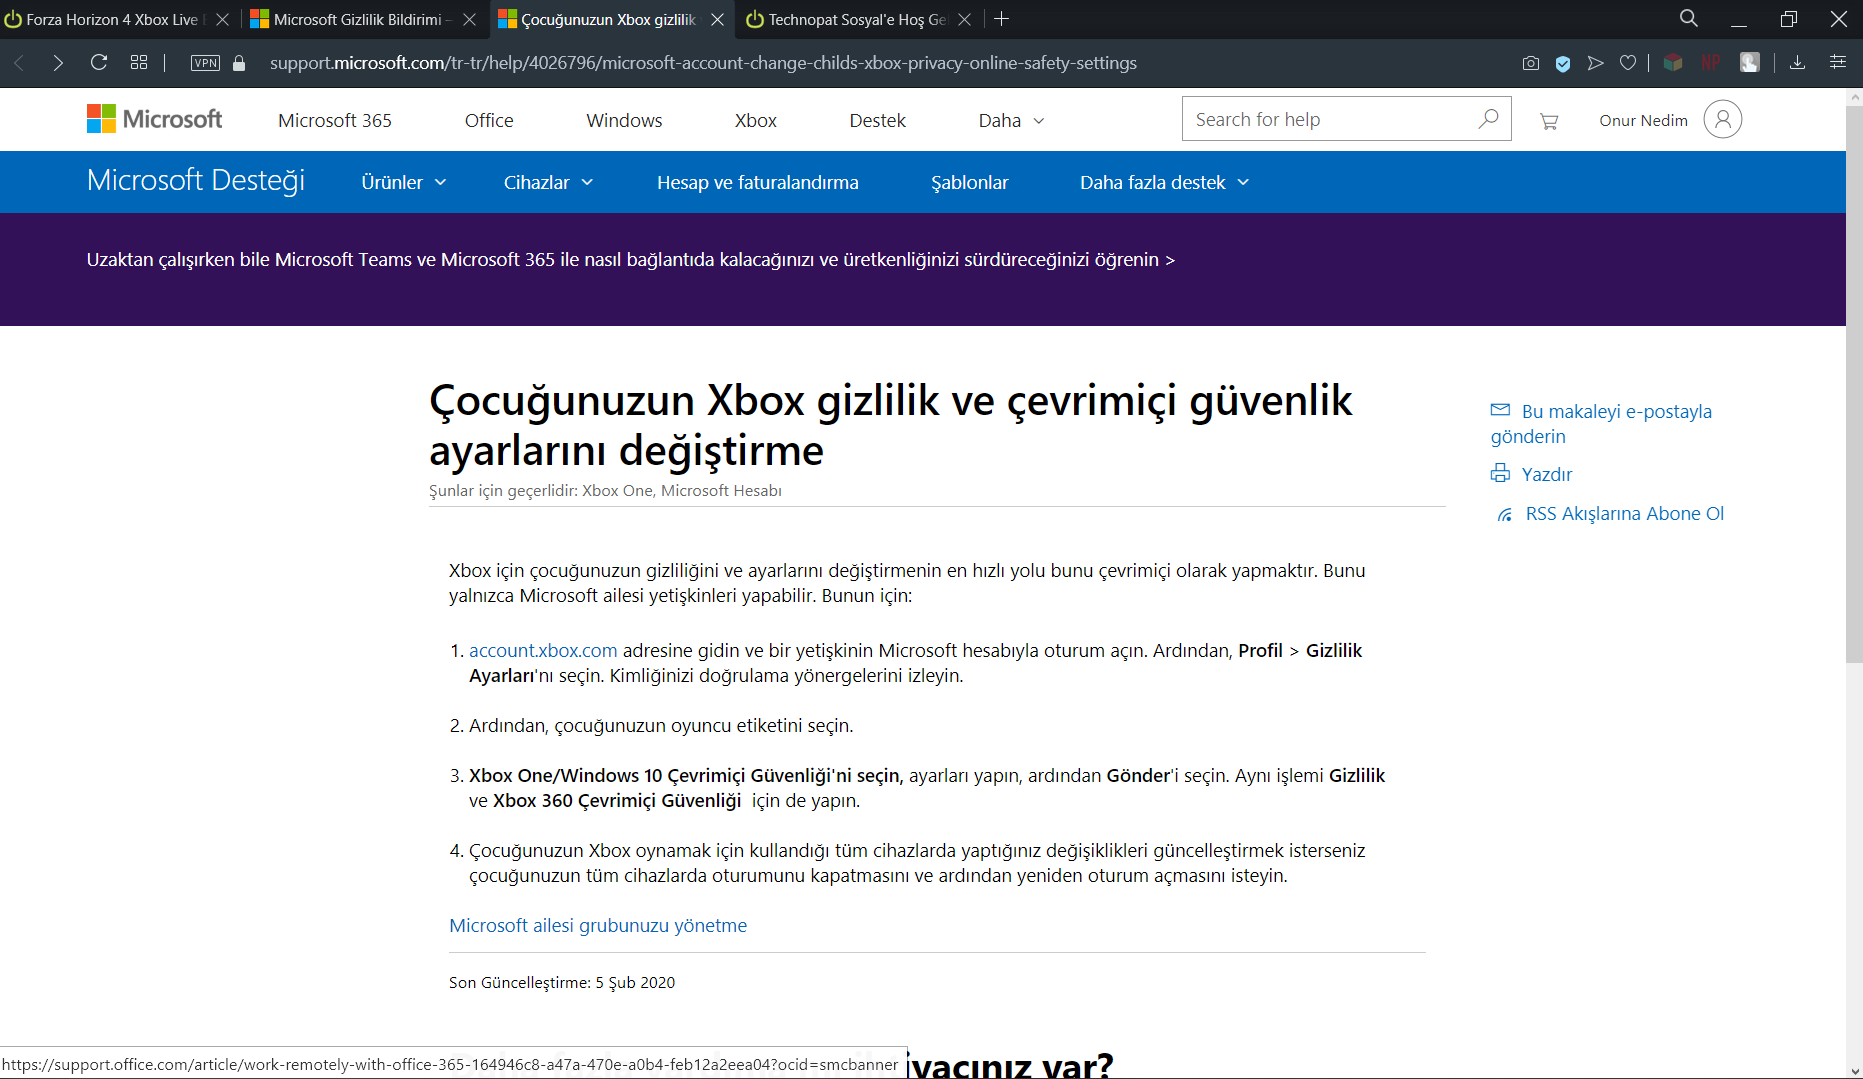Viewport: 1863px width, 1079px height.
Task: Open the shopping cart icon
Action: click(x=1549, y=120)
